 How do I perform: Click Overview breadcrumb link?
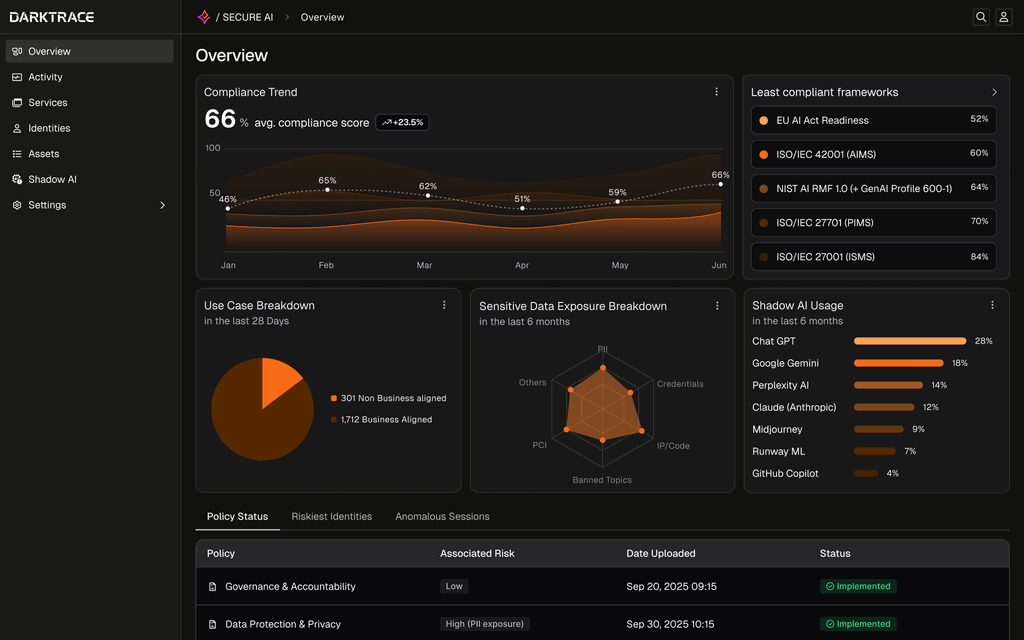(322, 17)
